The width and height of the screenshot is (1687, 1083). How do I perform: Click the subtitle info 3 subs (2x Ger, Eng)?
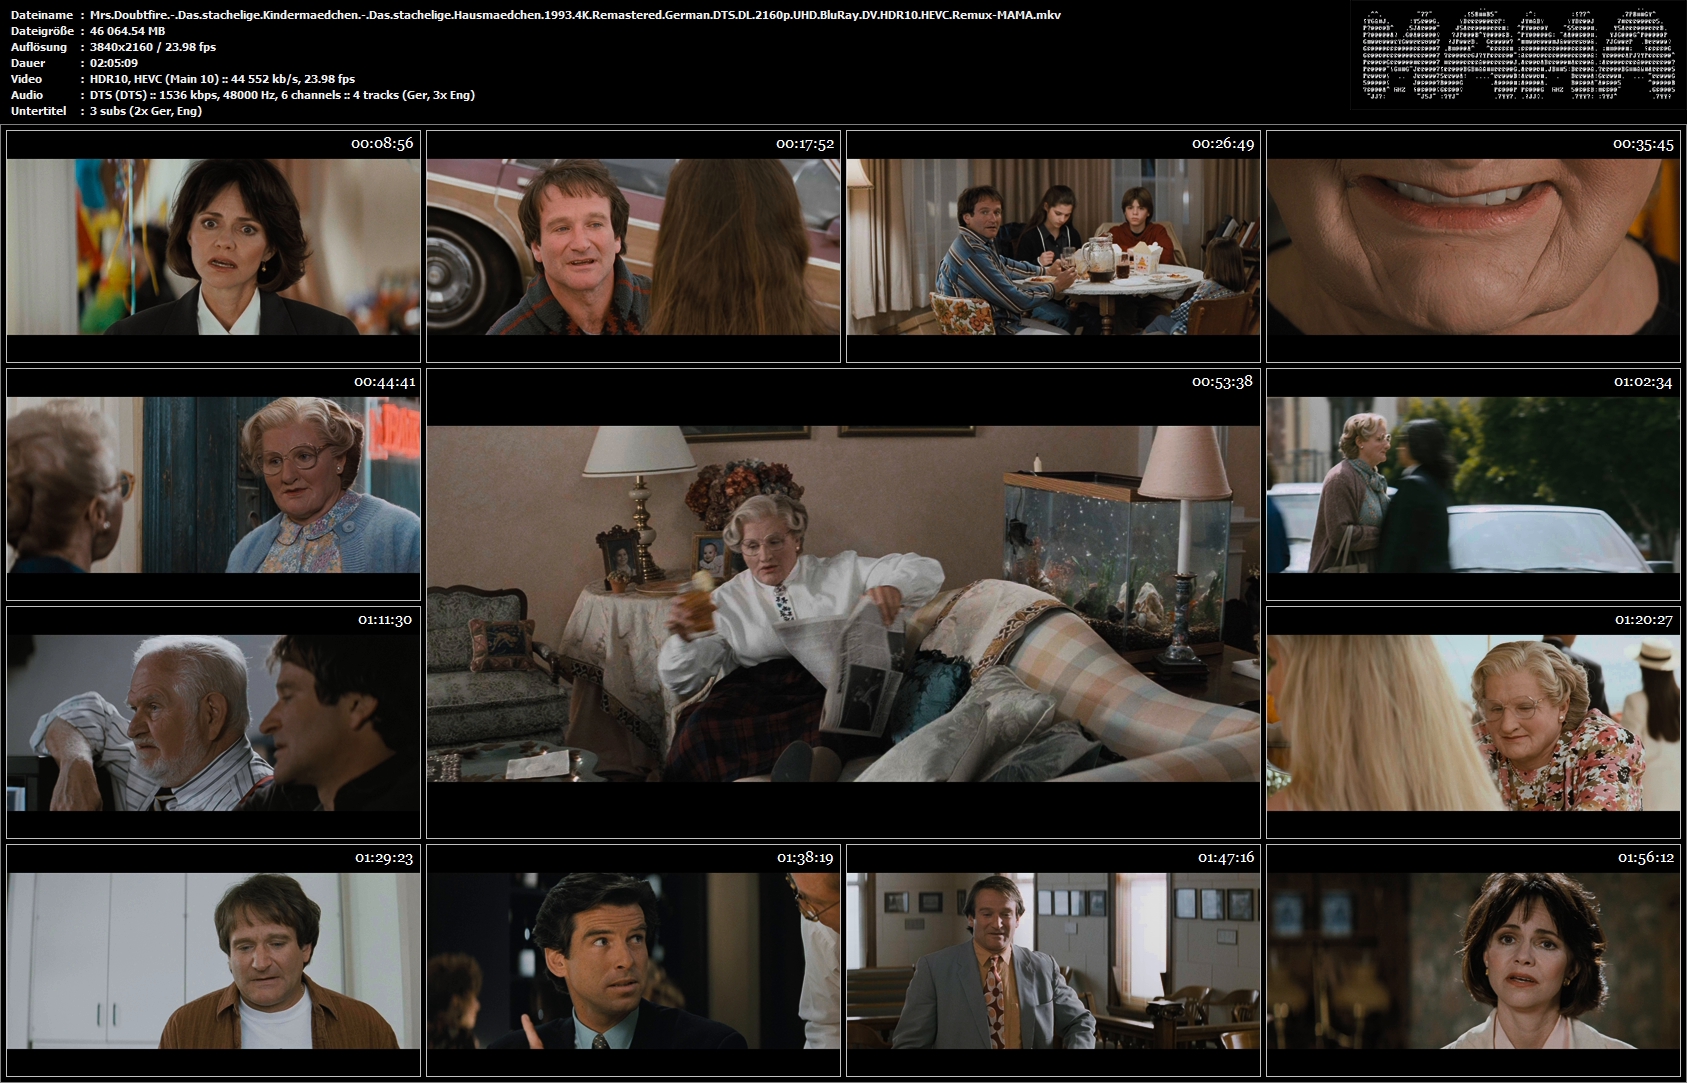[146, 111]
